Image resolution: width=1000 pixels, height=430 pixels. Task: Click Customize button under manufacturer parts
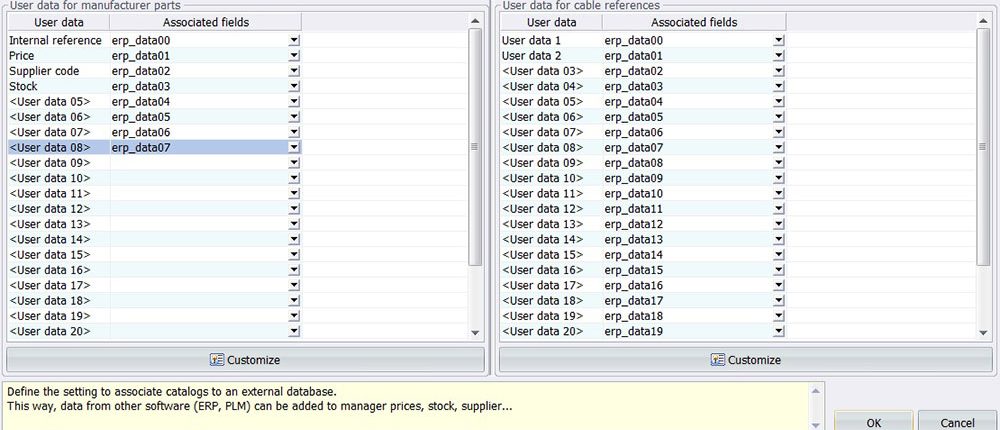246,360
